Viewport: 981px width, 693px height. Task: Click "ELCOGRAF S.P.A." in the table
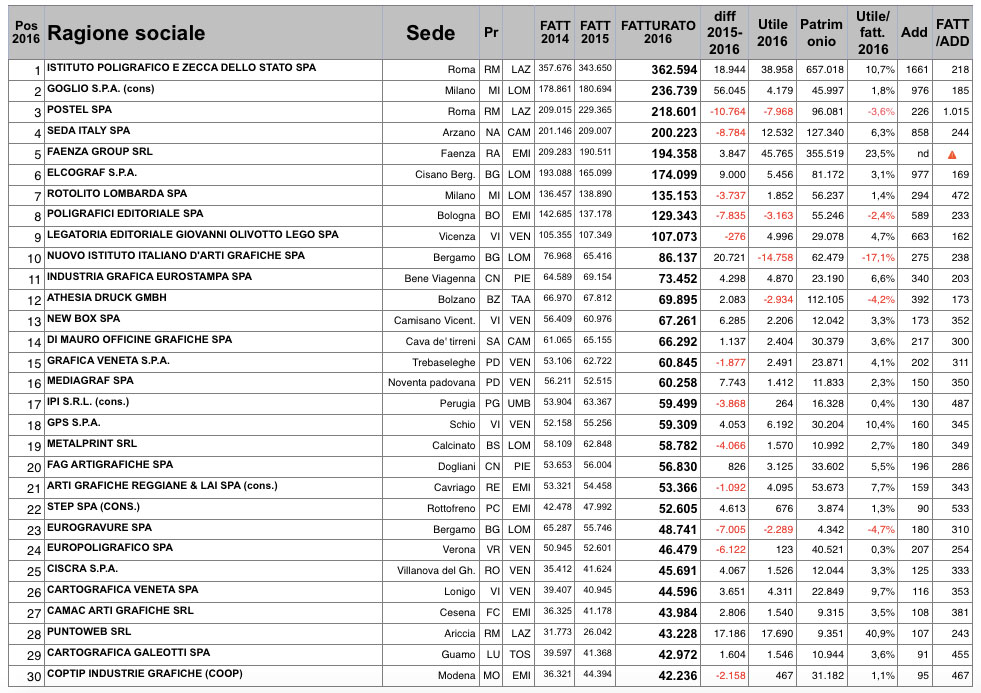click(x=92, y=173)
